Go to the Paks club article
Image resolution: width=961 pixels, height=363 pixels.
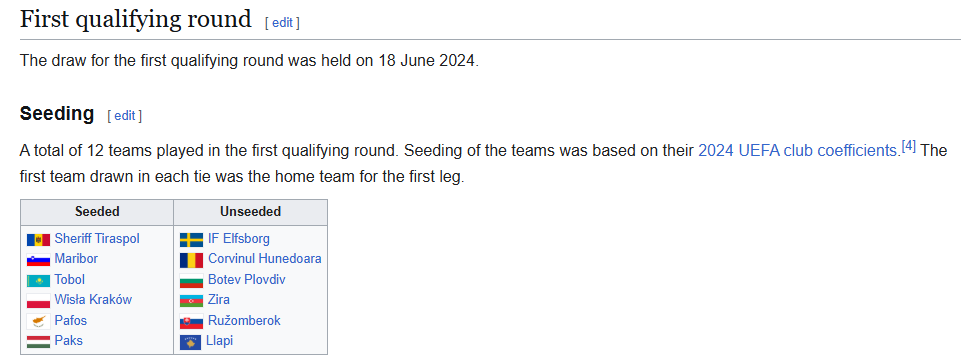click(x=69, y=341)
